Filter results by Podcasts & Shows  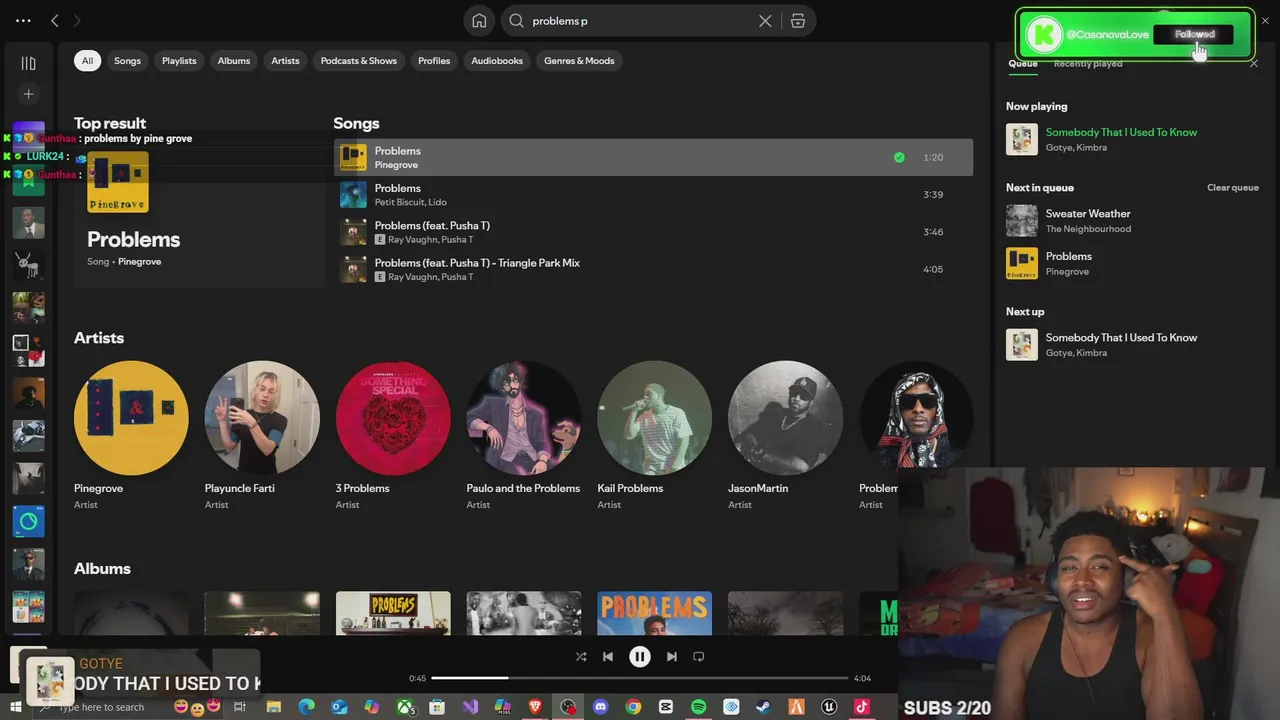coord(359,61)
